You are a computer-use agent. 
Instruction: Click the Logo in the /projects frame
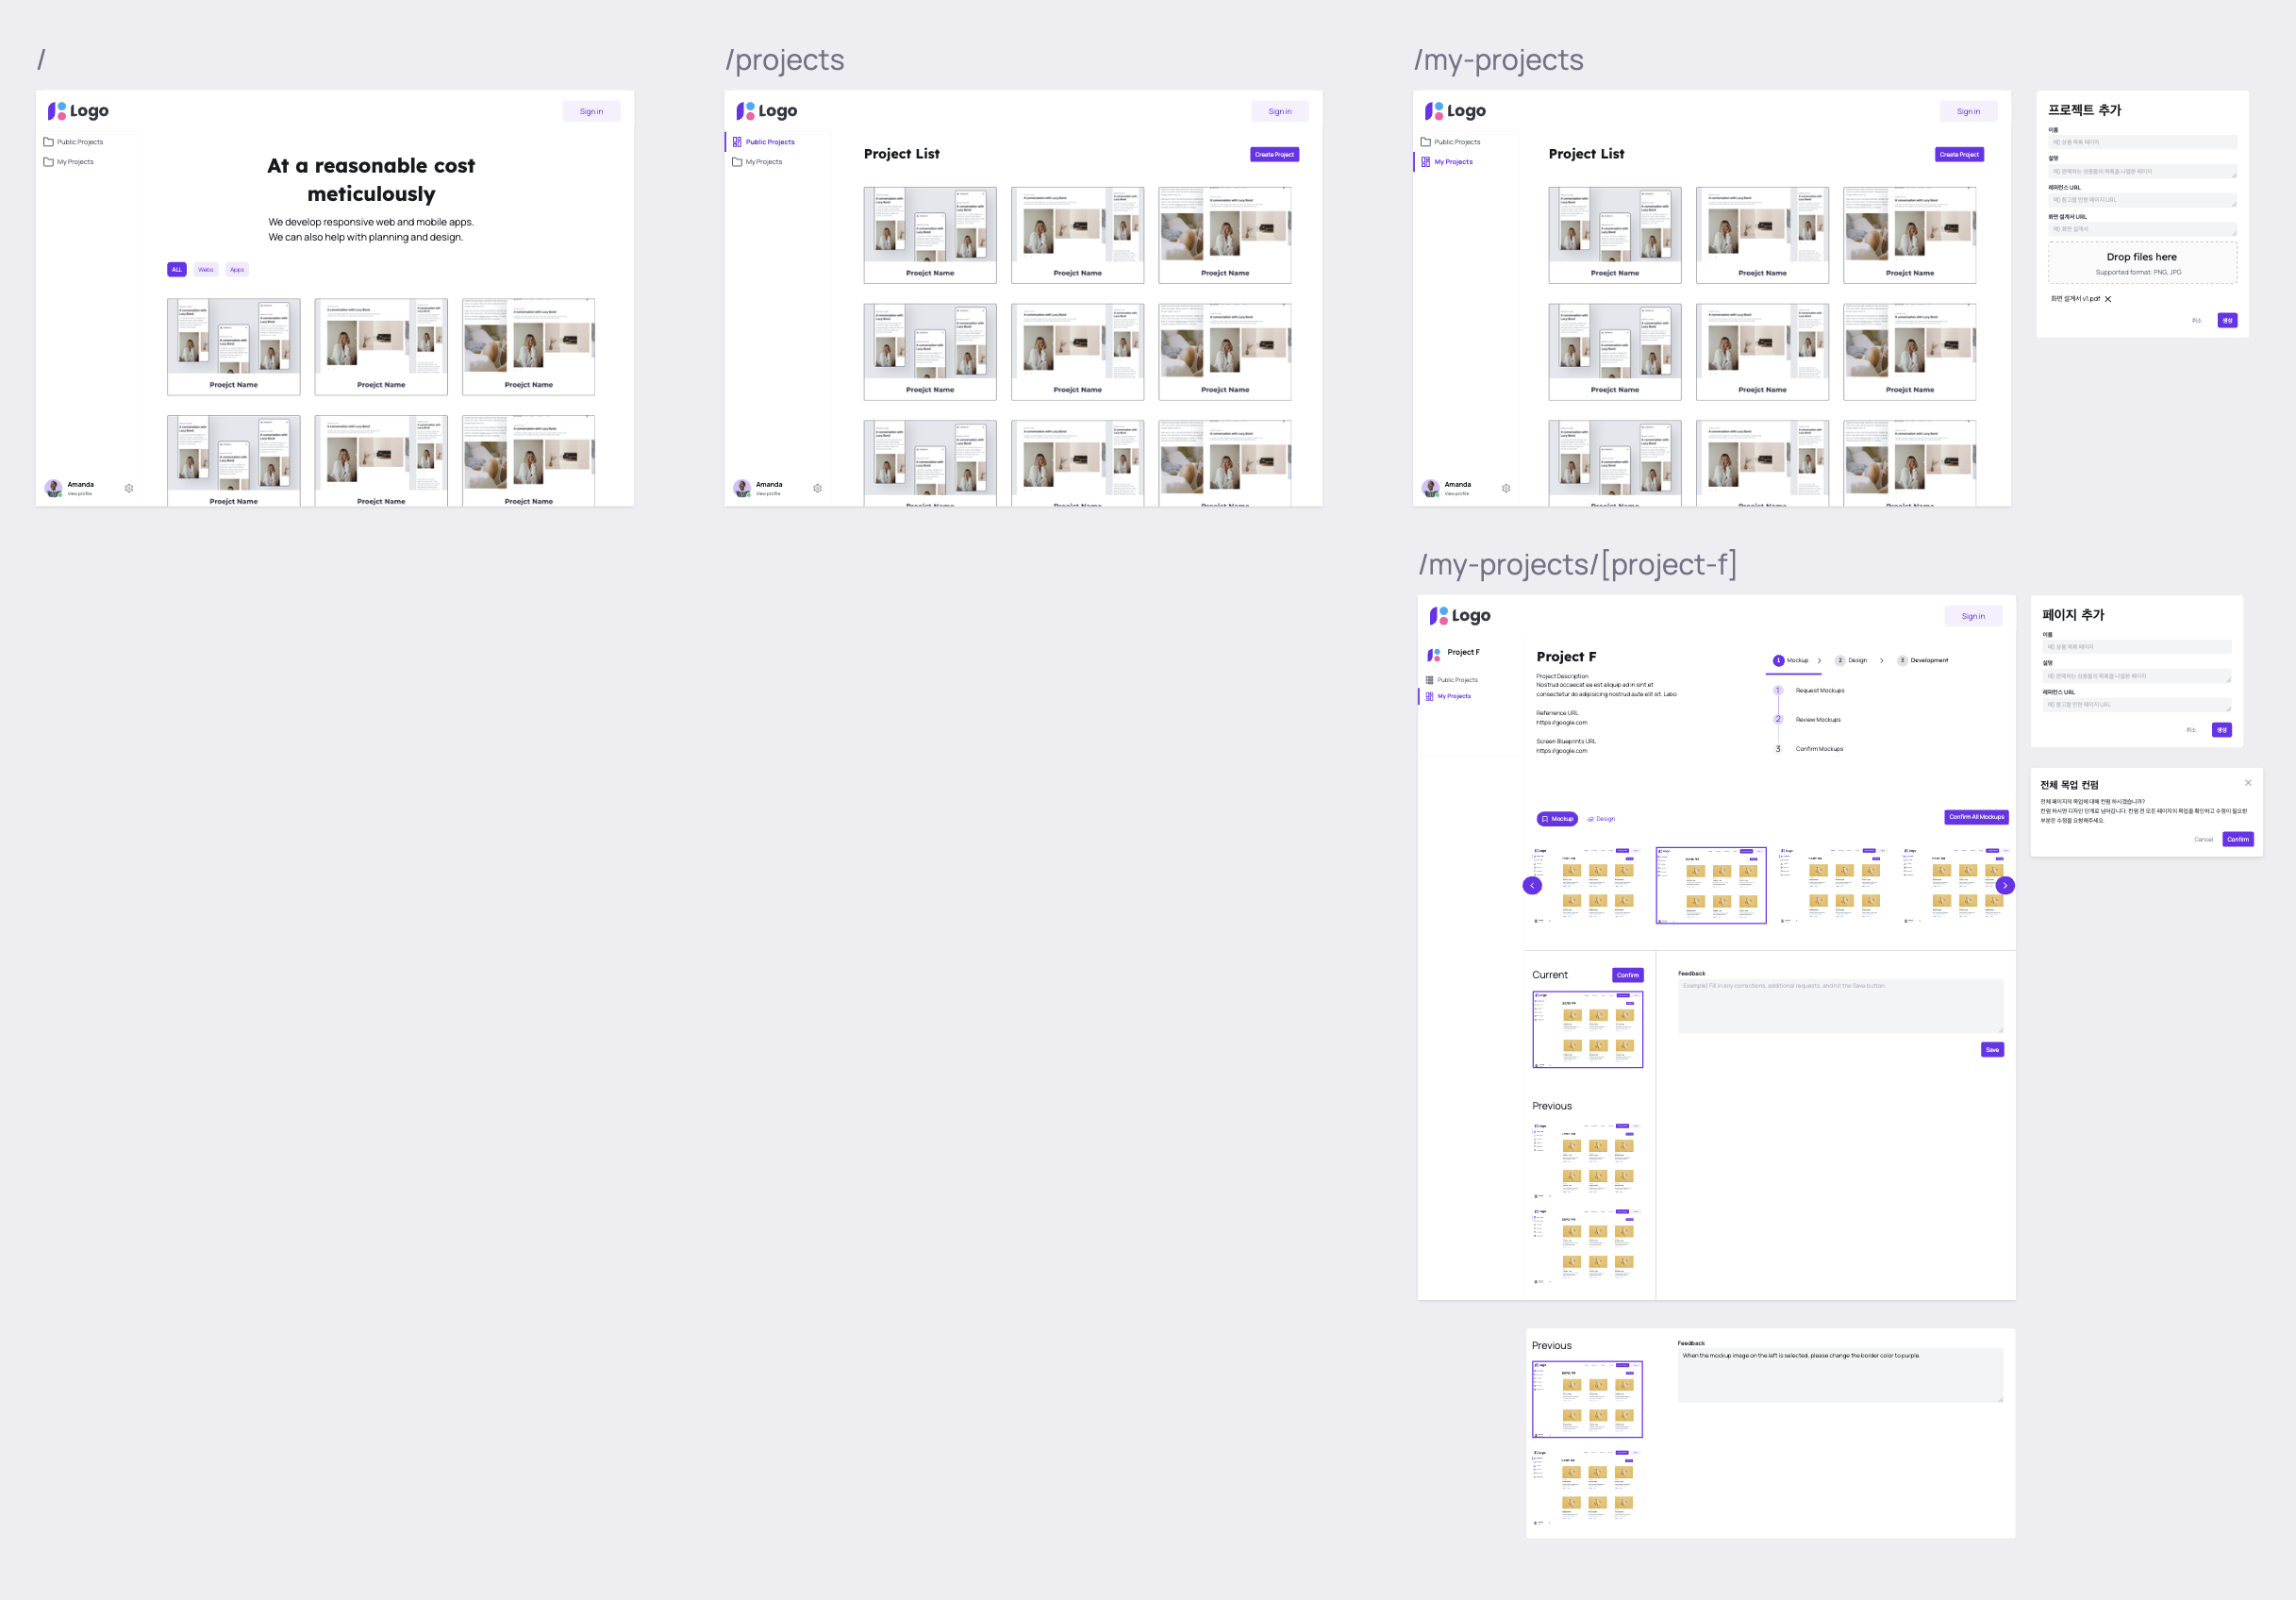tap(767, 111)
